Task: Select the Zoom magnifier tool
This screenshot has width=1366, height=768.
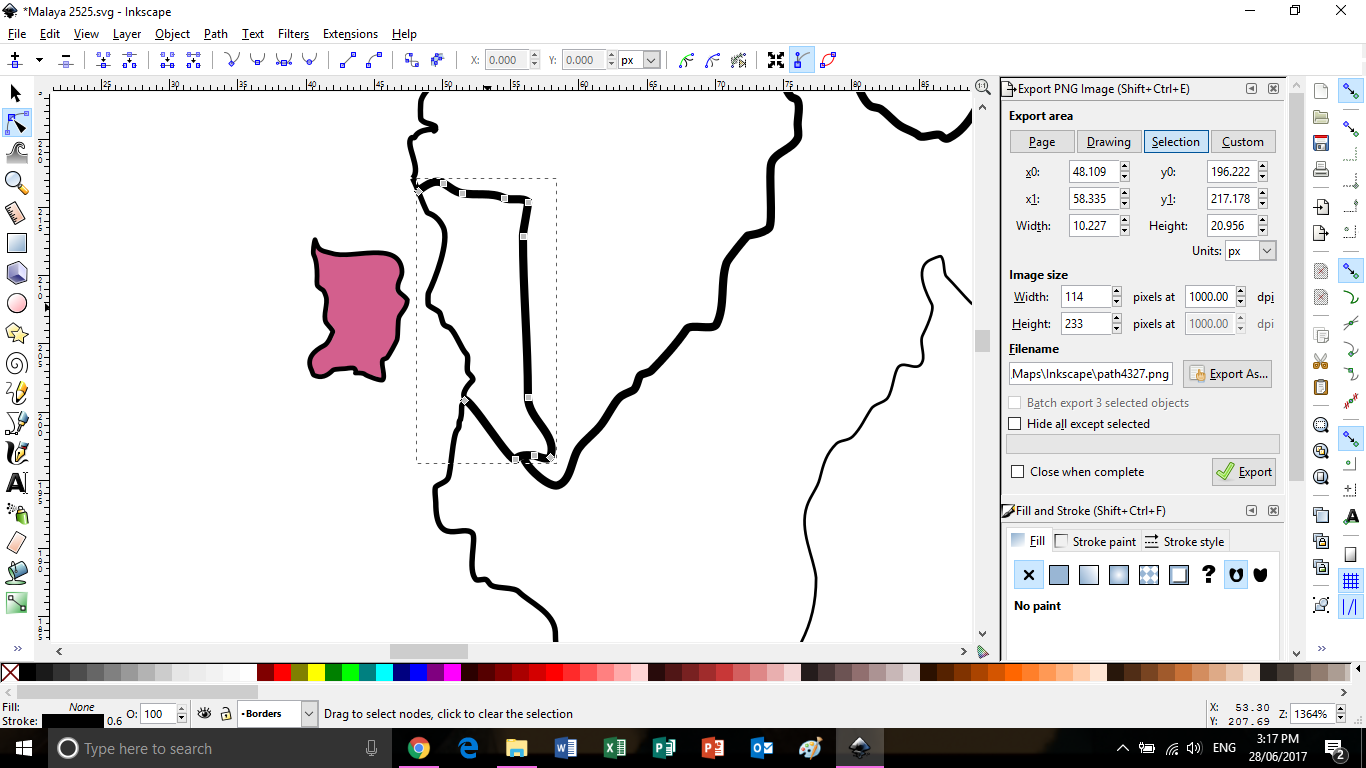Action: coord(16,182)
